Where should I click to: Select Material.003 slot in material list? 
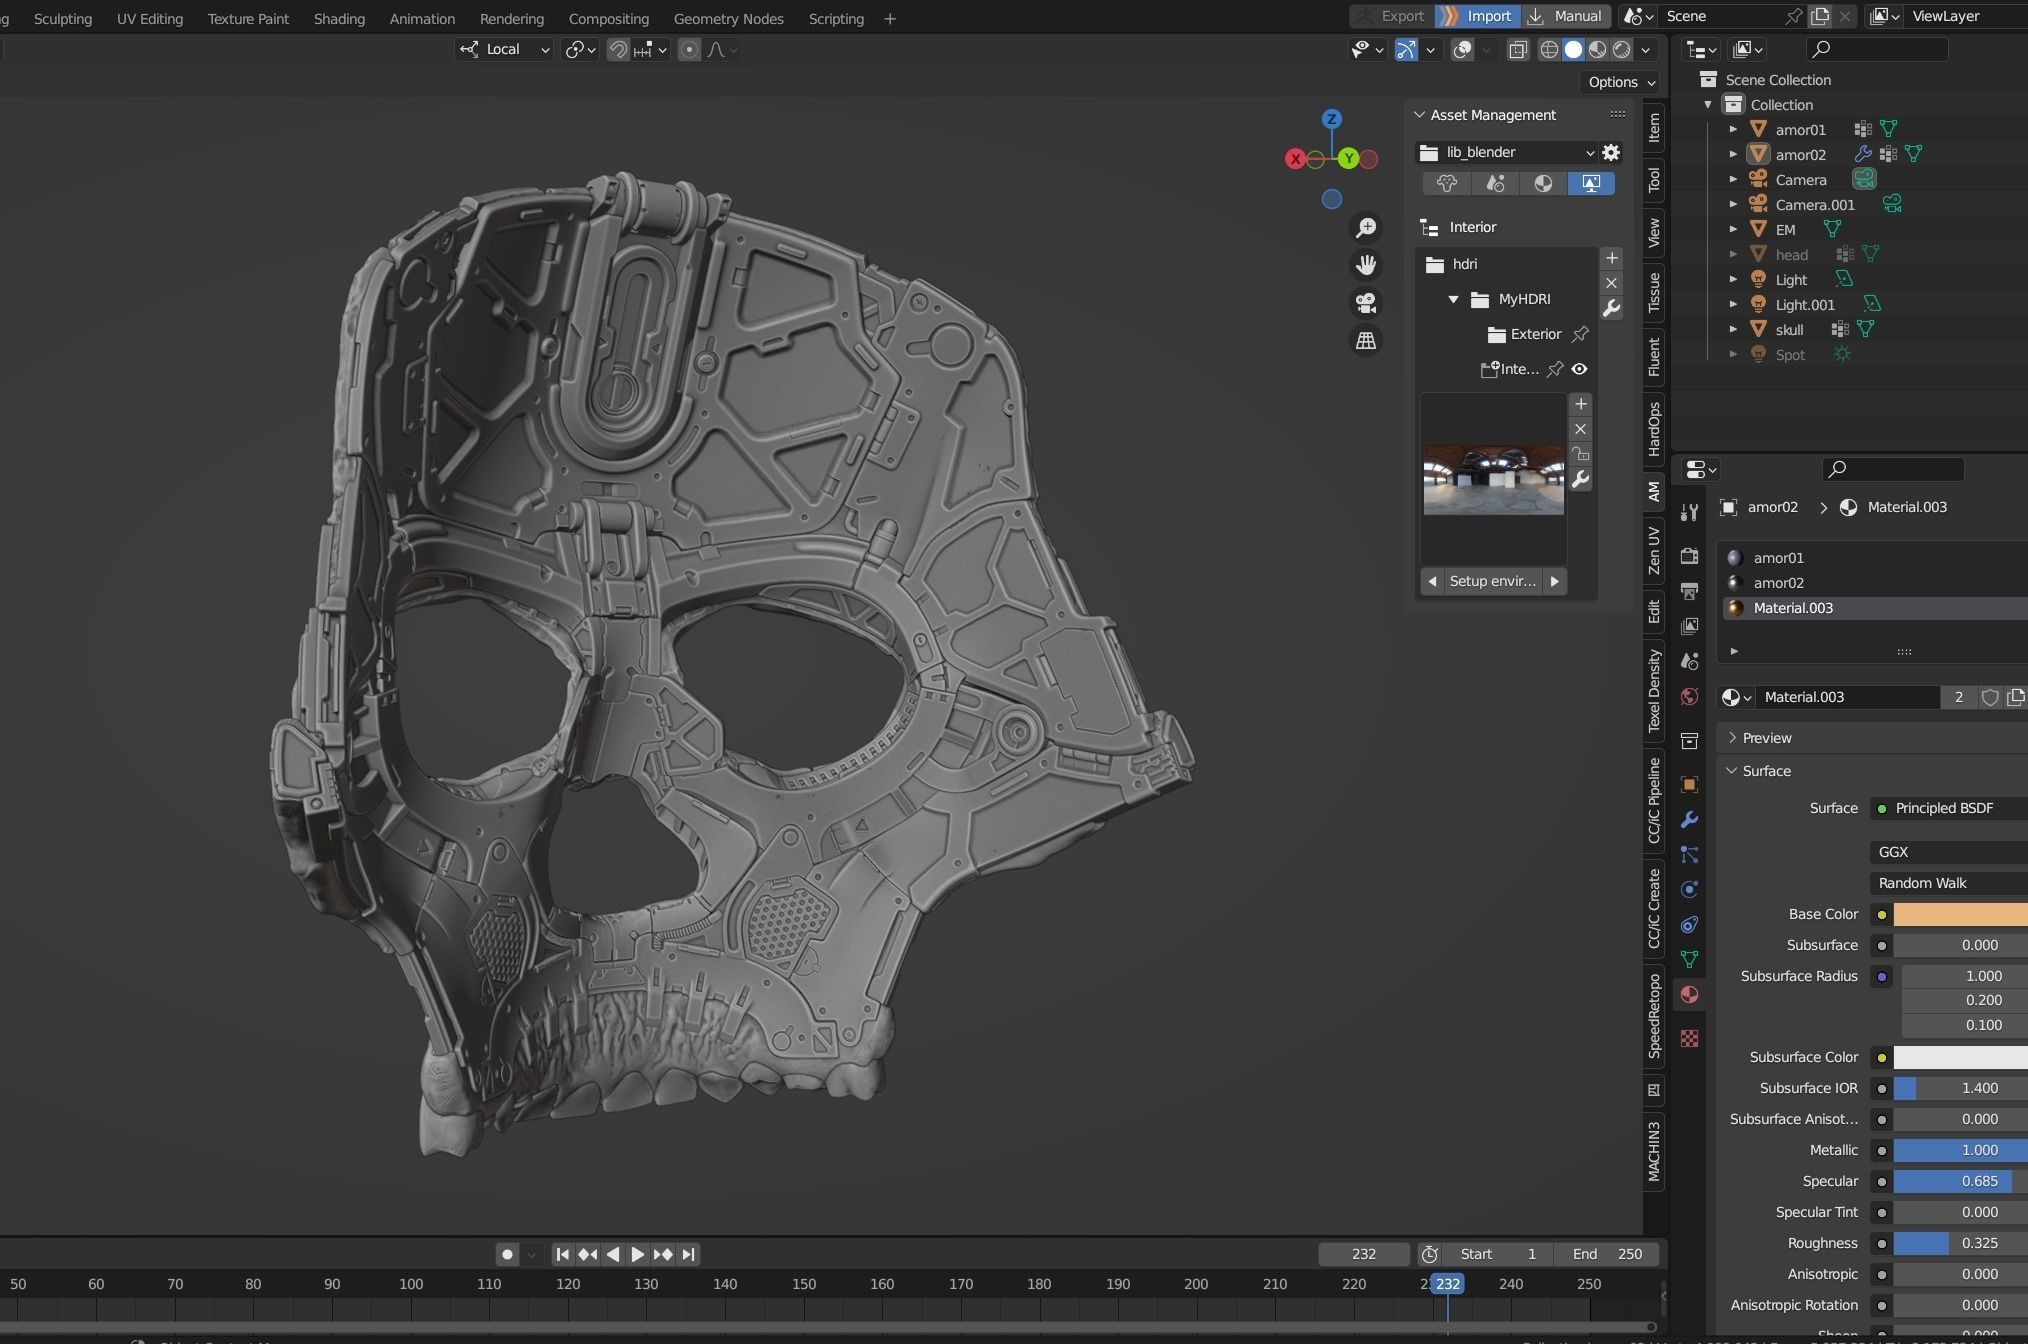[1874, 608]
